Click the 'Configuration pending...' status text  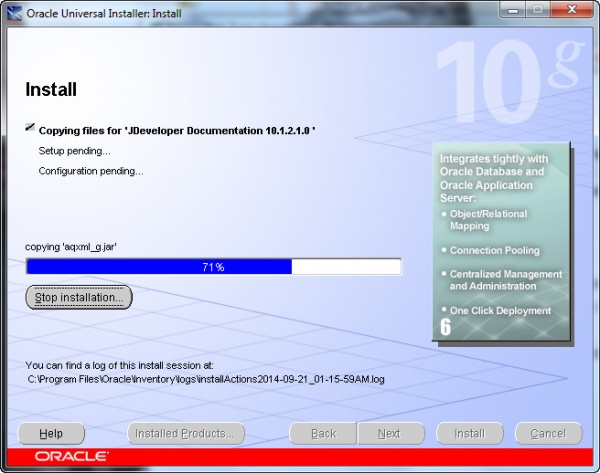point(91,171)
